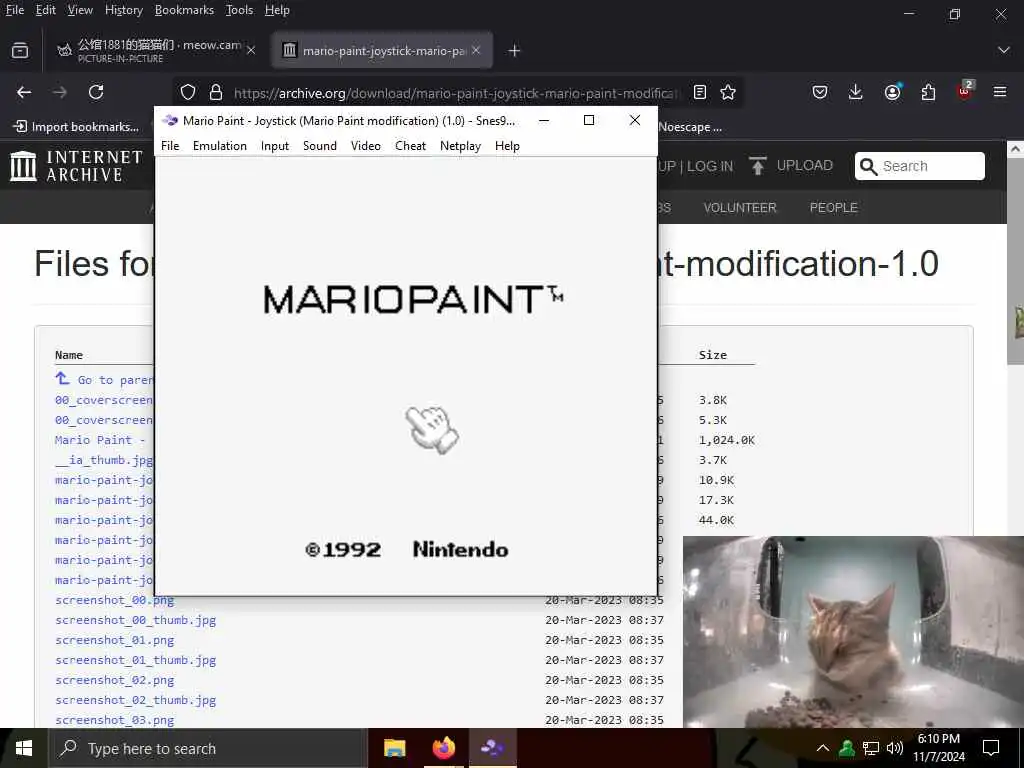
Task: Open the PEOPLE nav link
Action: click(833, 208)
